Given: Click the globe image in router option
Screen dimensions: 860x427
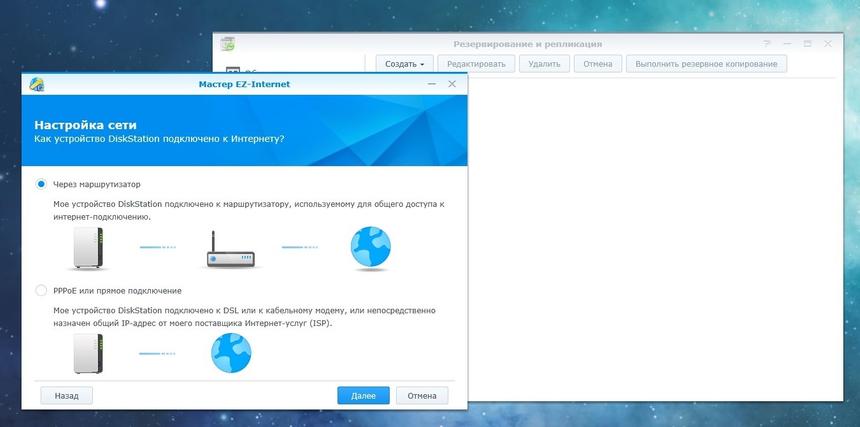Looking at the screenshot, I should [x=371, y=248].
